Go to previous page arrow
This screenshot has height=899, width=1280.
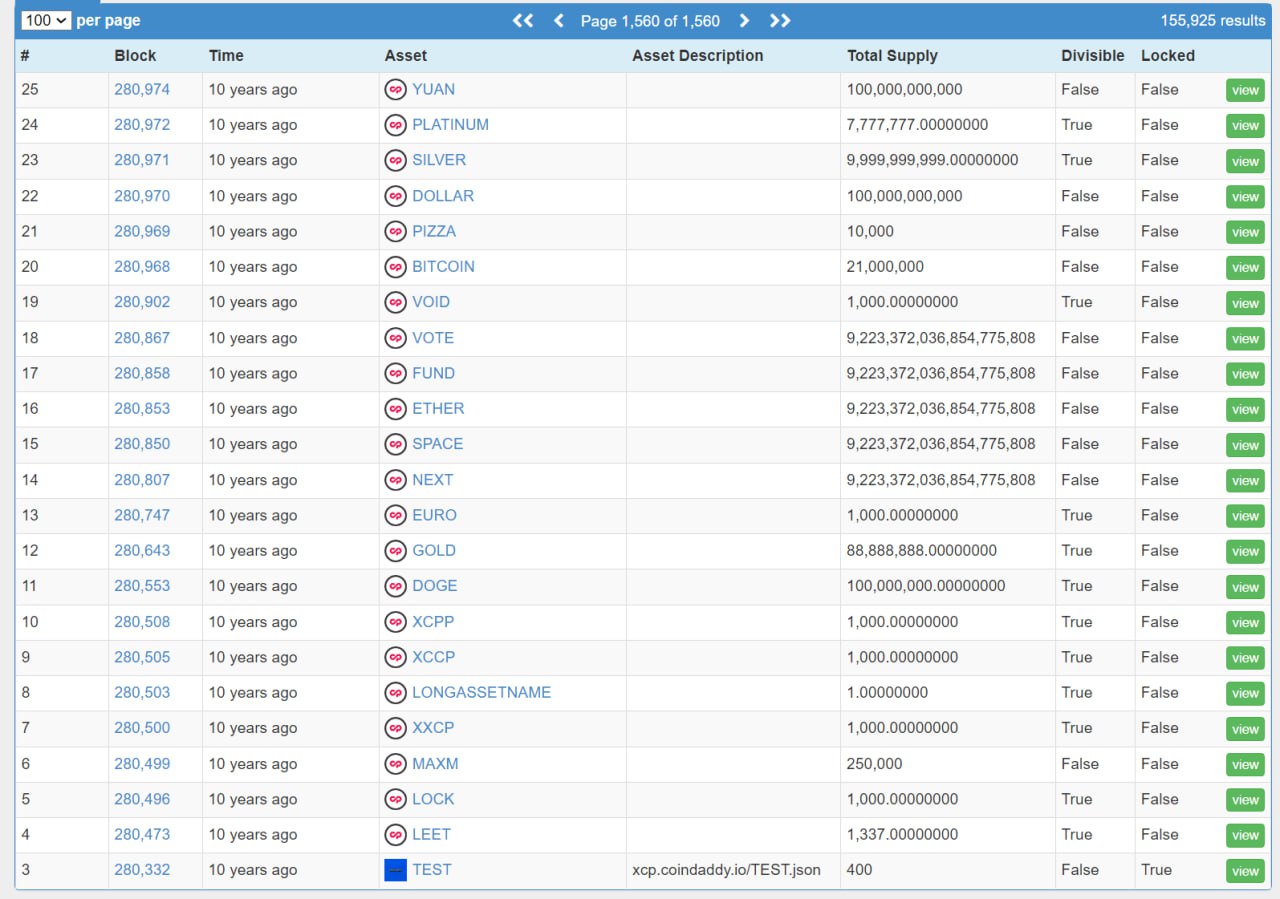coord(558,20)
